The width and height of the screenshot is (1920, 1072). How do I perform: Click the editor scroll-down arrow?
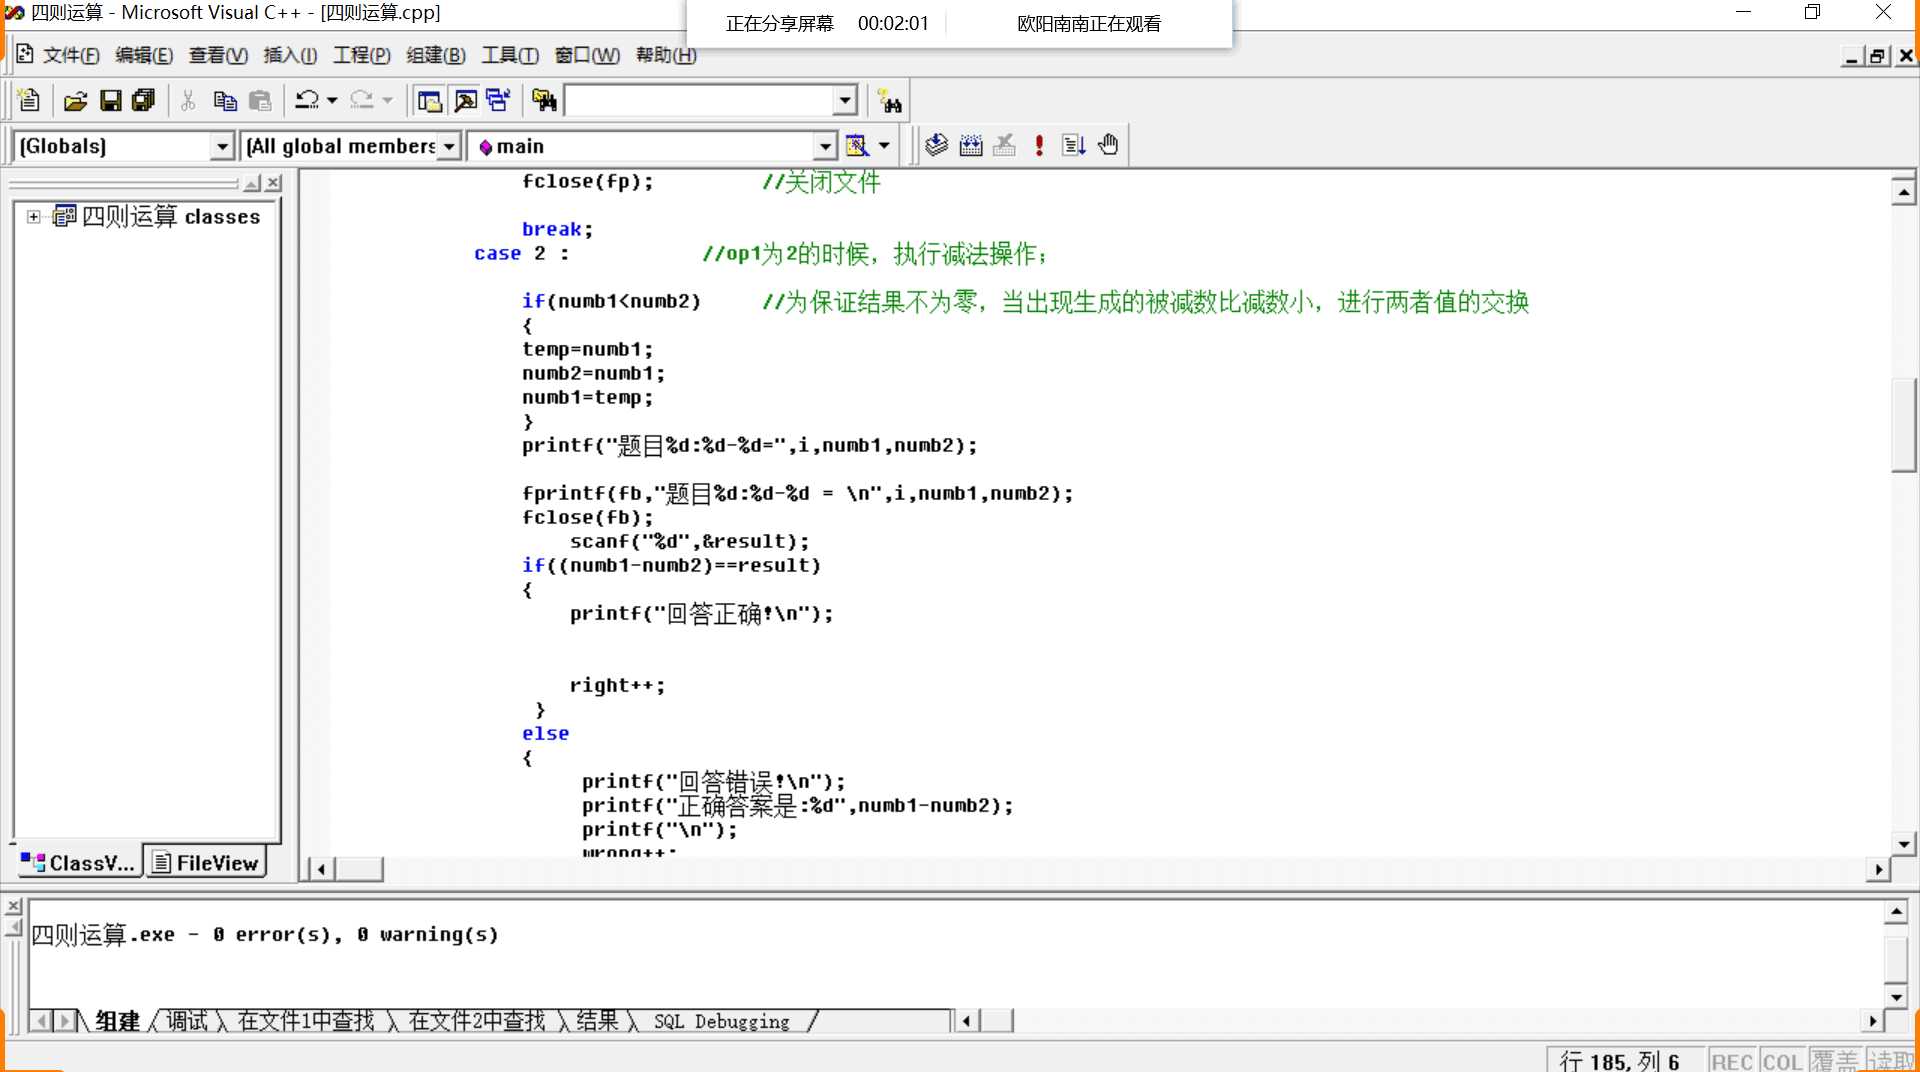tap(1904, 844)
